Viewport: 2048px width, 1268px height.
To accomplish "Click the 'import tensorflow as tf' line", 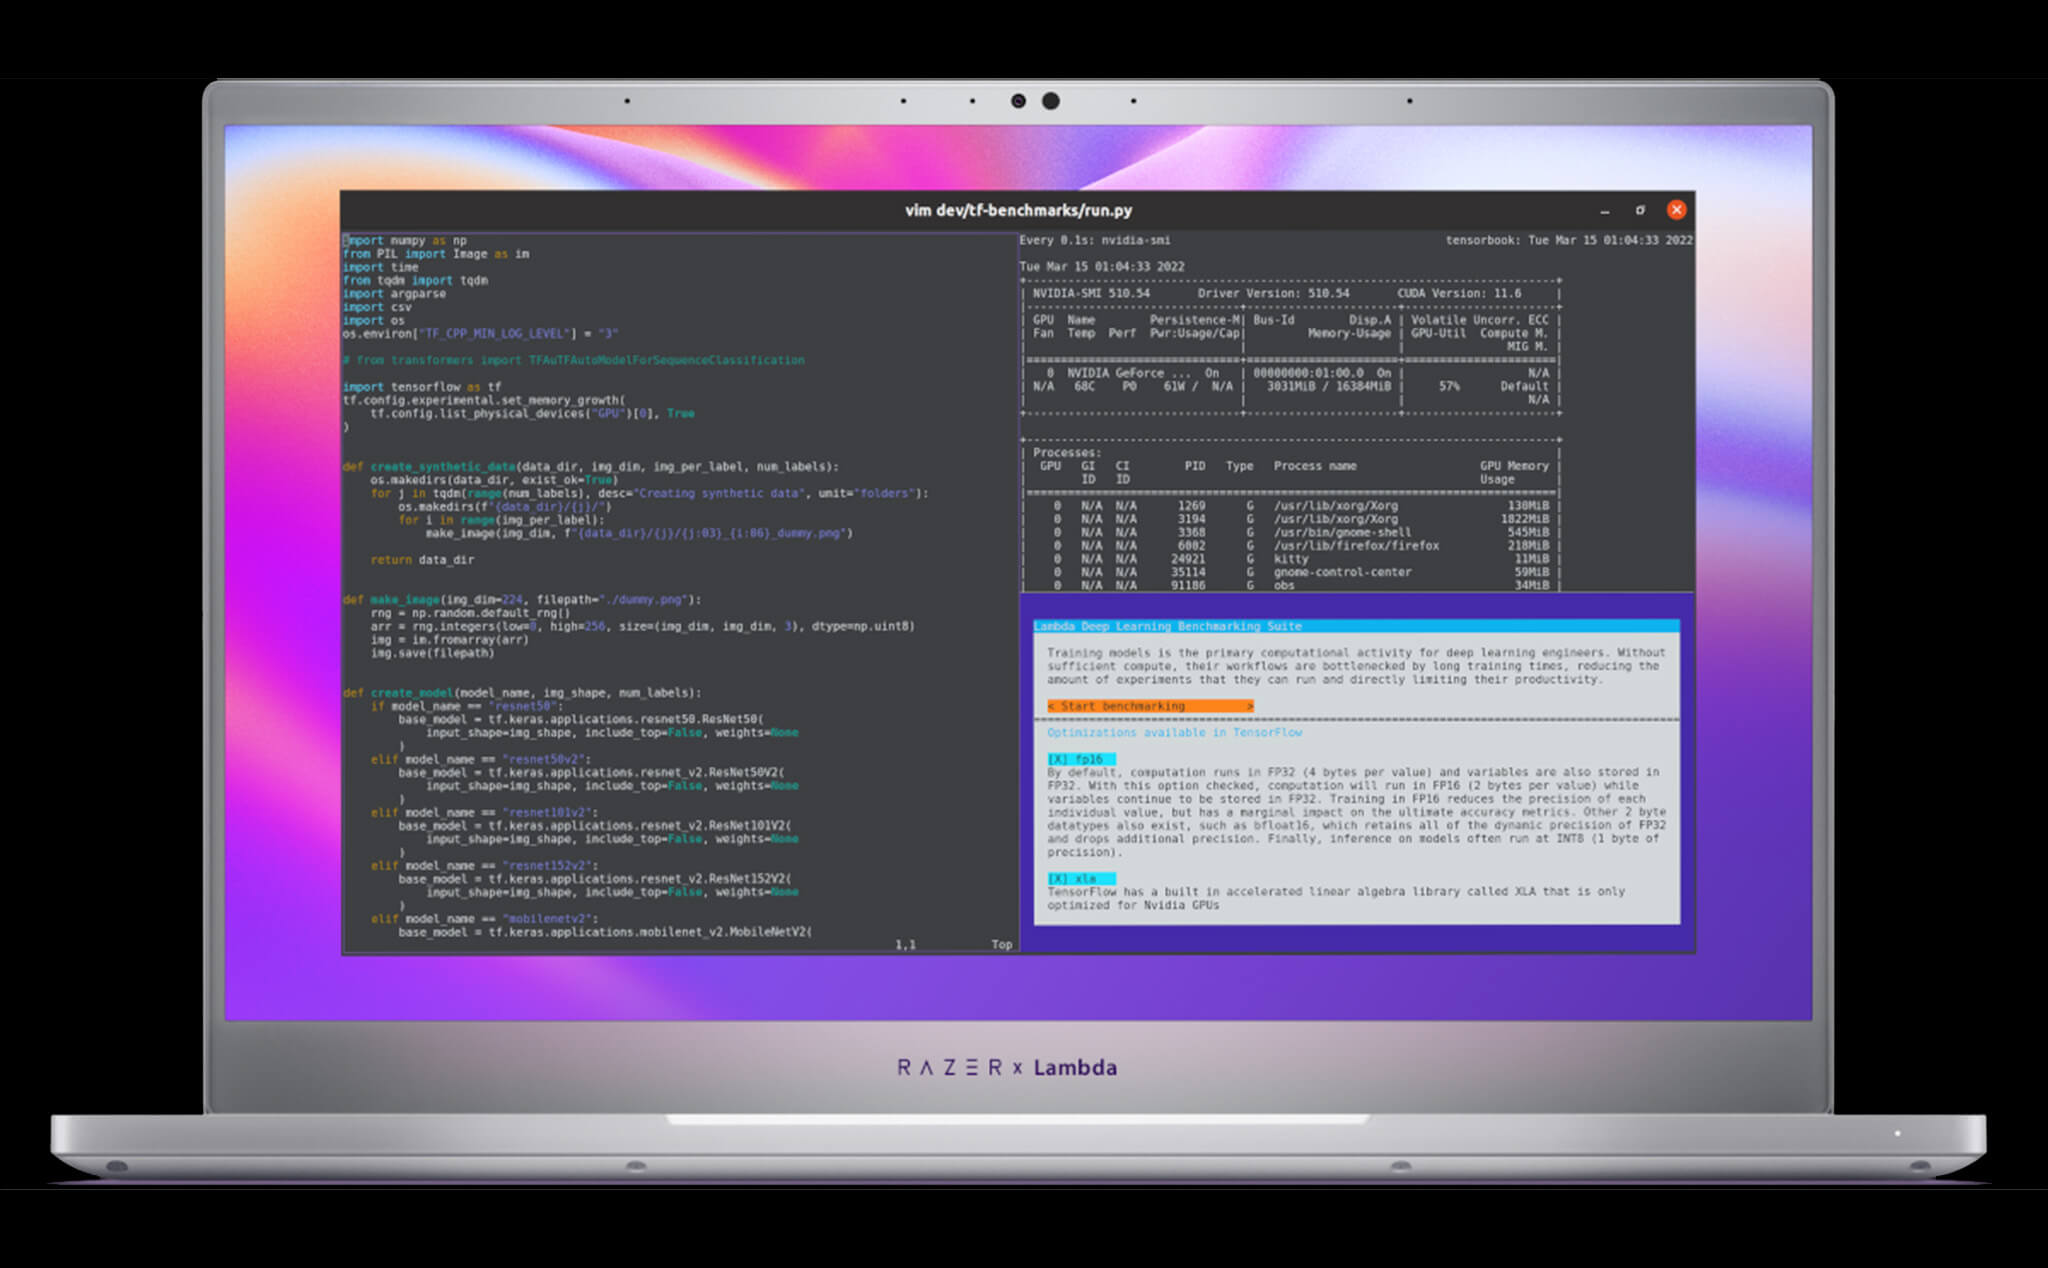I will coord(422,387).
